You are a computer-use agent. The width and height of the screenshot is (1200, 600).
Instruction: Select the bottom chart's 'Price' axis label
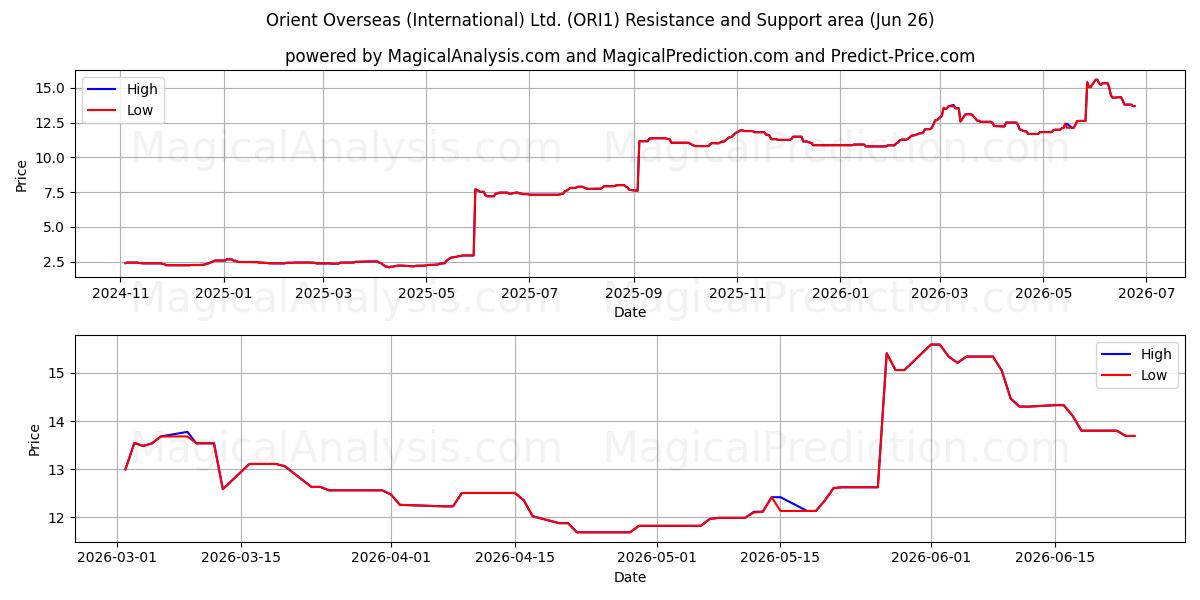point(35,439)
